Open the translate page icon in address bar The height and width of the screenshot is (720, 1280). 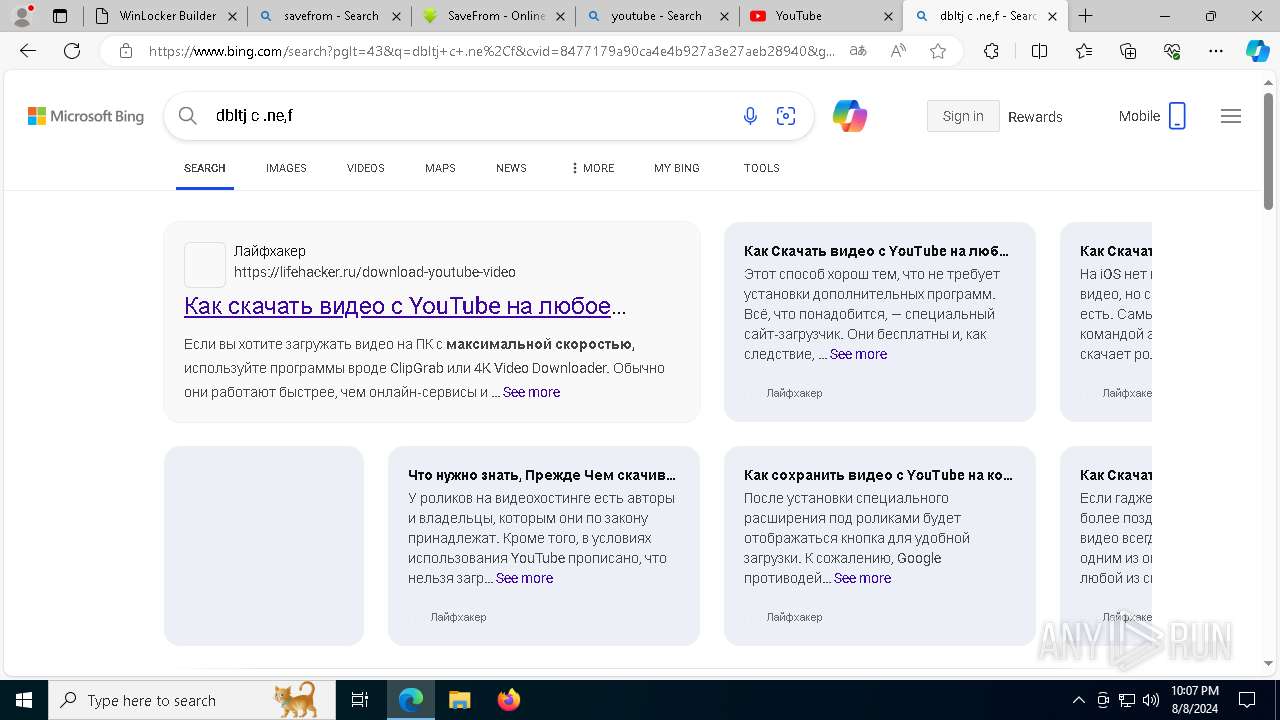[x=858, y=51]
